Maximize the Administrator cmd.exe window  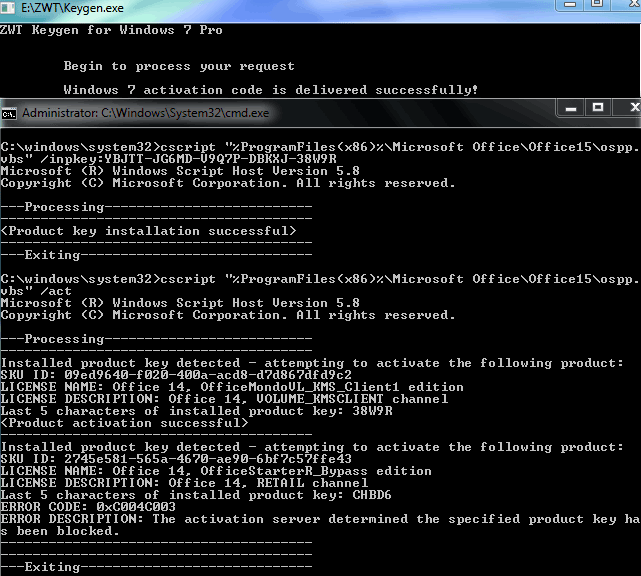(598, 108)
